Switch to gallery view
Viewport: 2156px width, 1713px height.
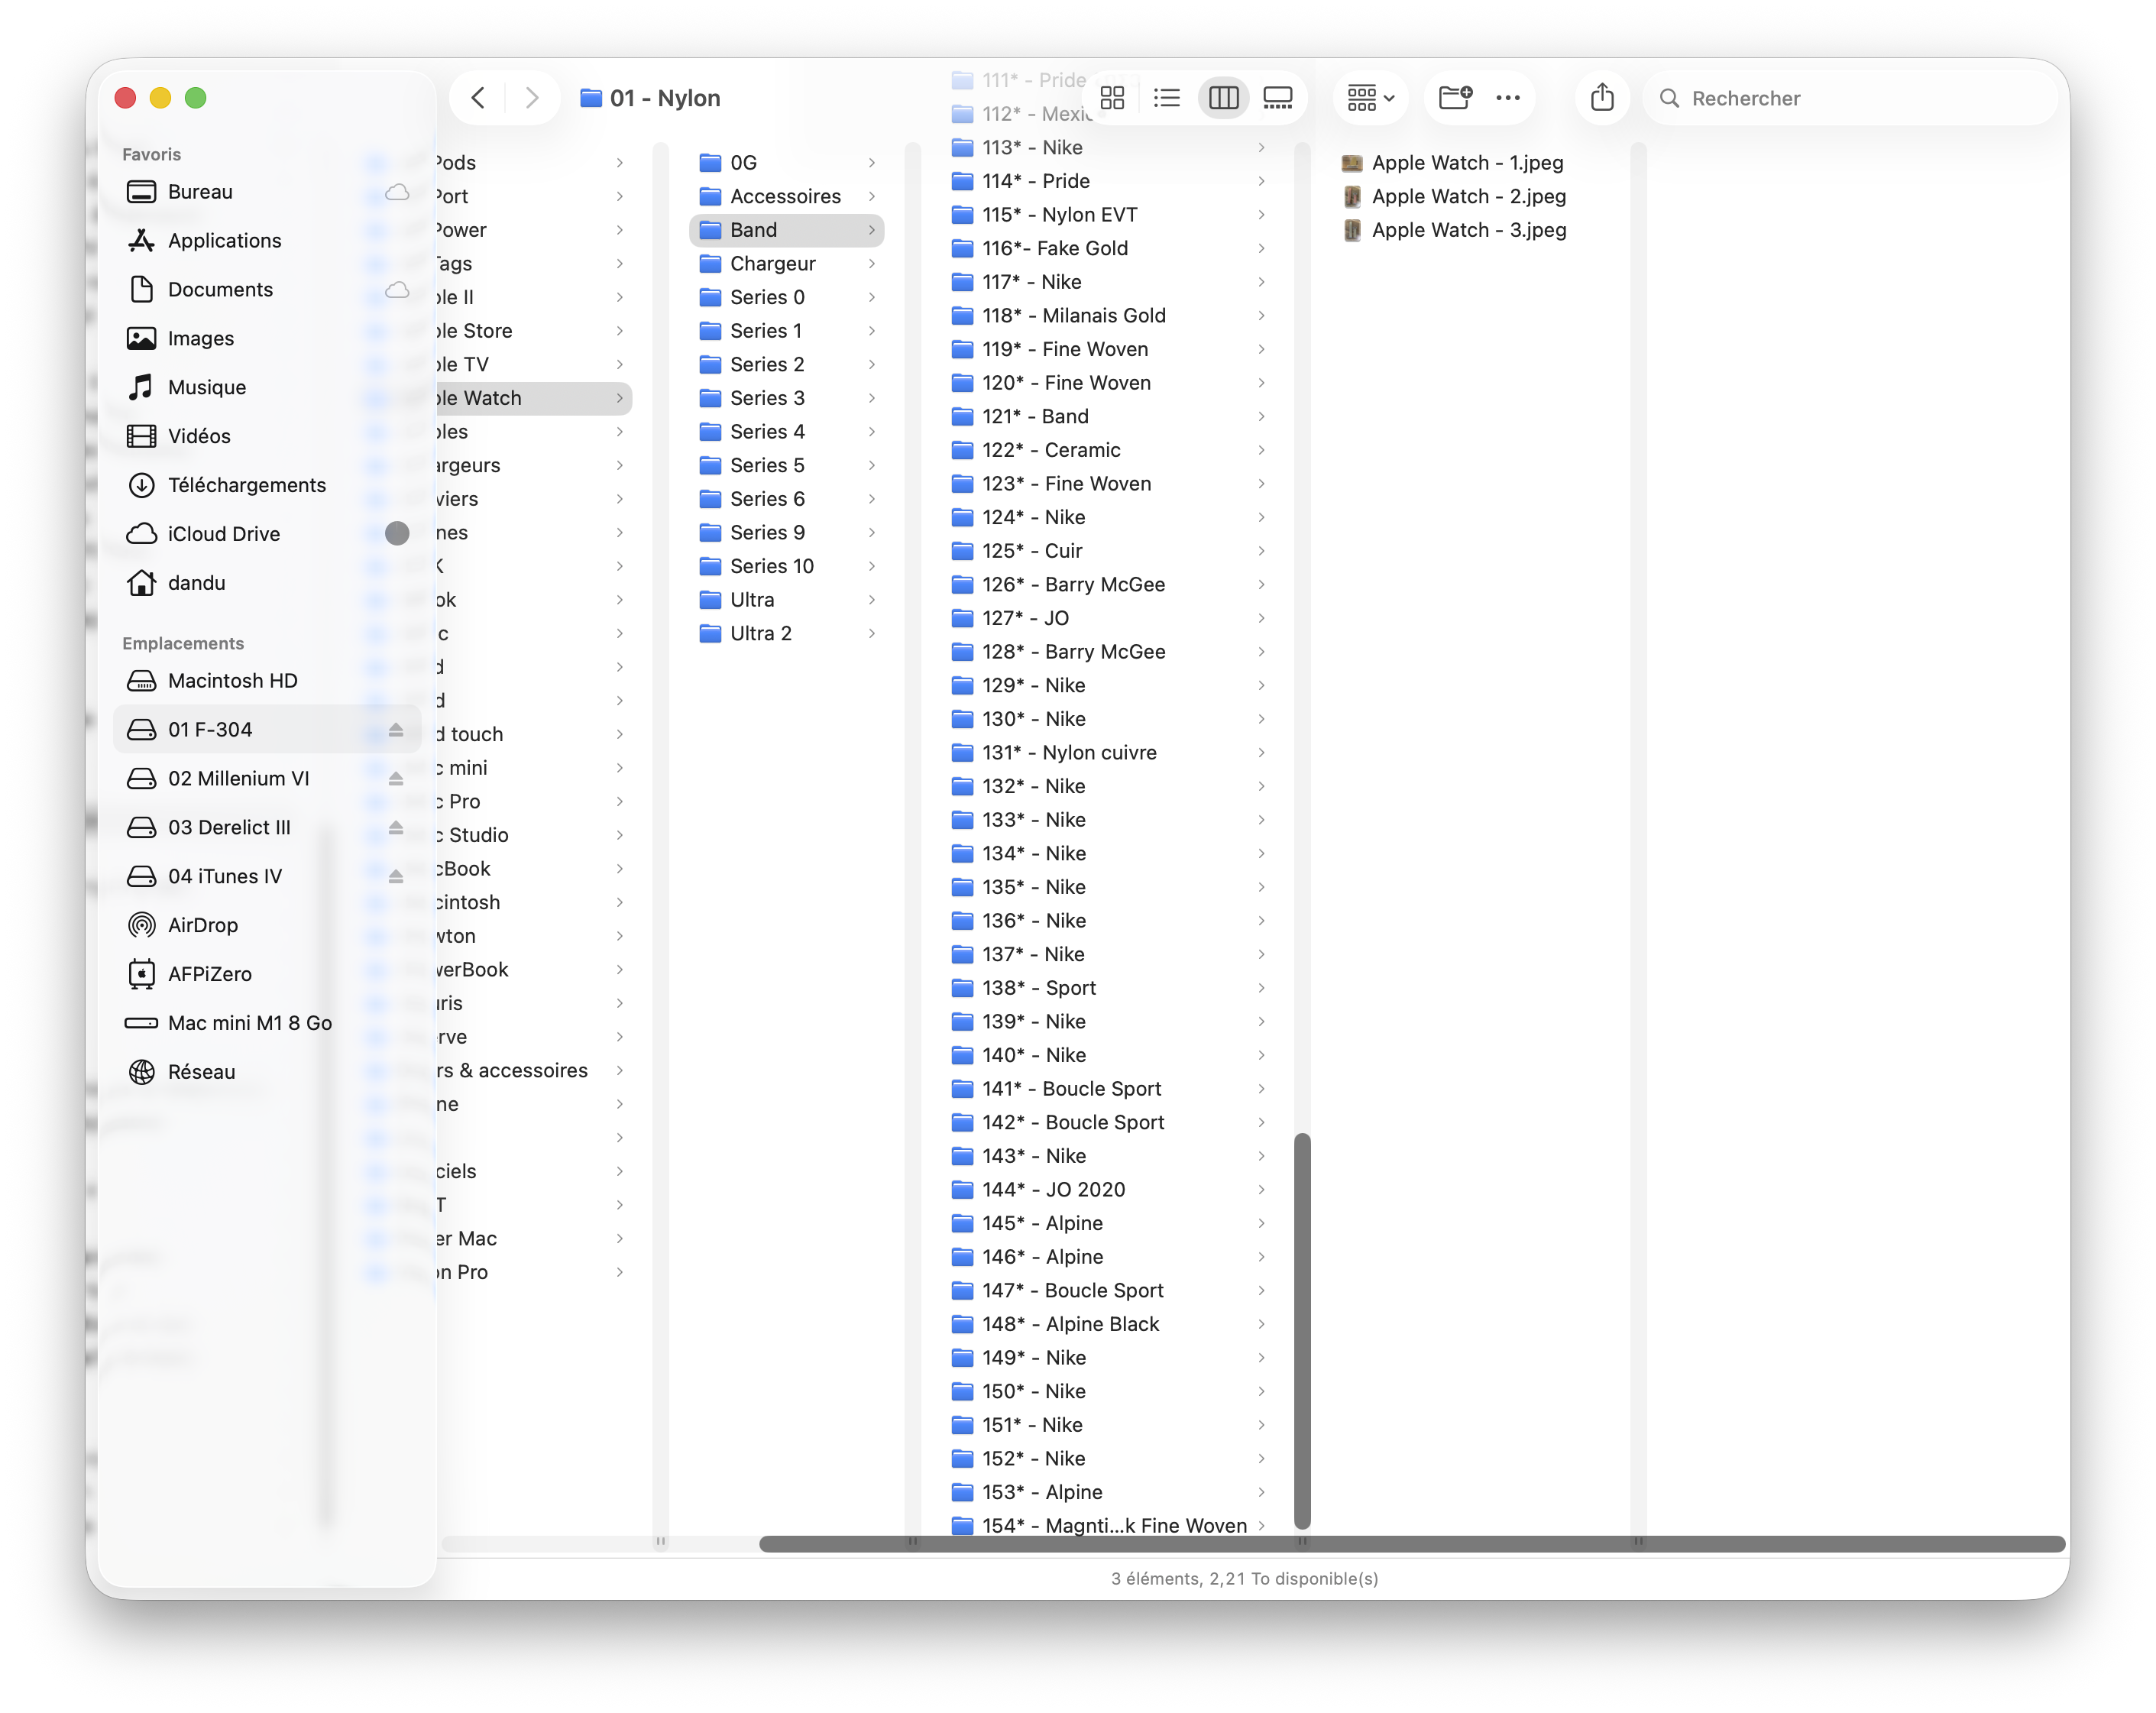[x=1277, y=98]
